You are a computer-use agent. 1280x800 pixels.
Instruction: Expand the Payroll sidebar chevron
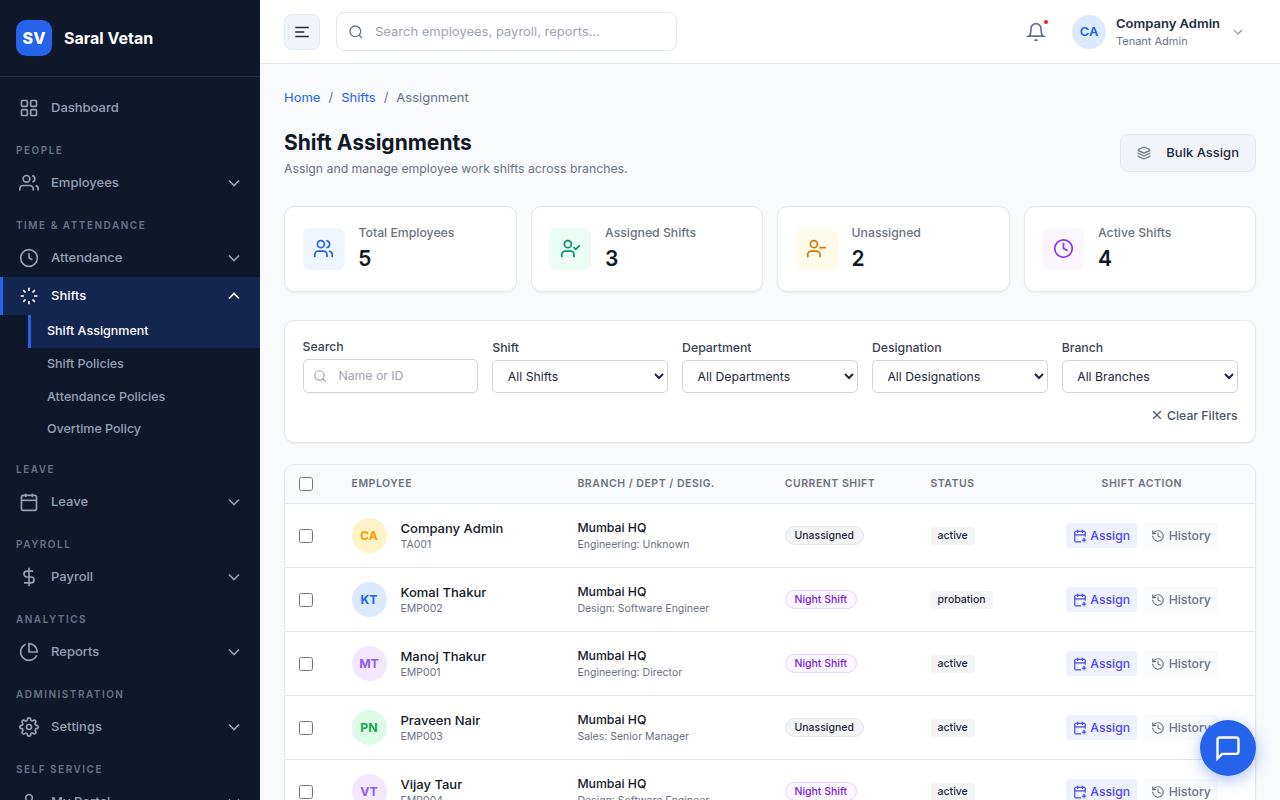click(x=234, y=577)
